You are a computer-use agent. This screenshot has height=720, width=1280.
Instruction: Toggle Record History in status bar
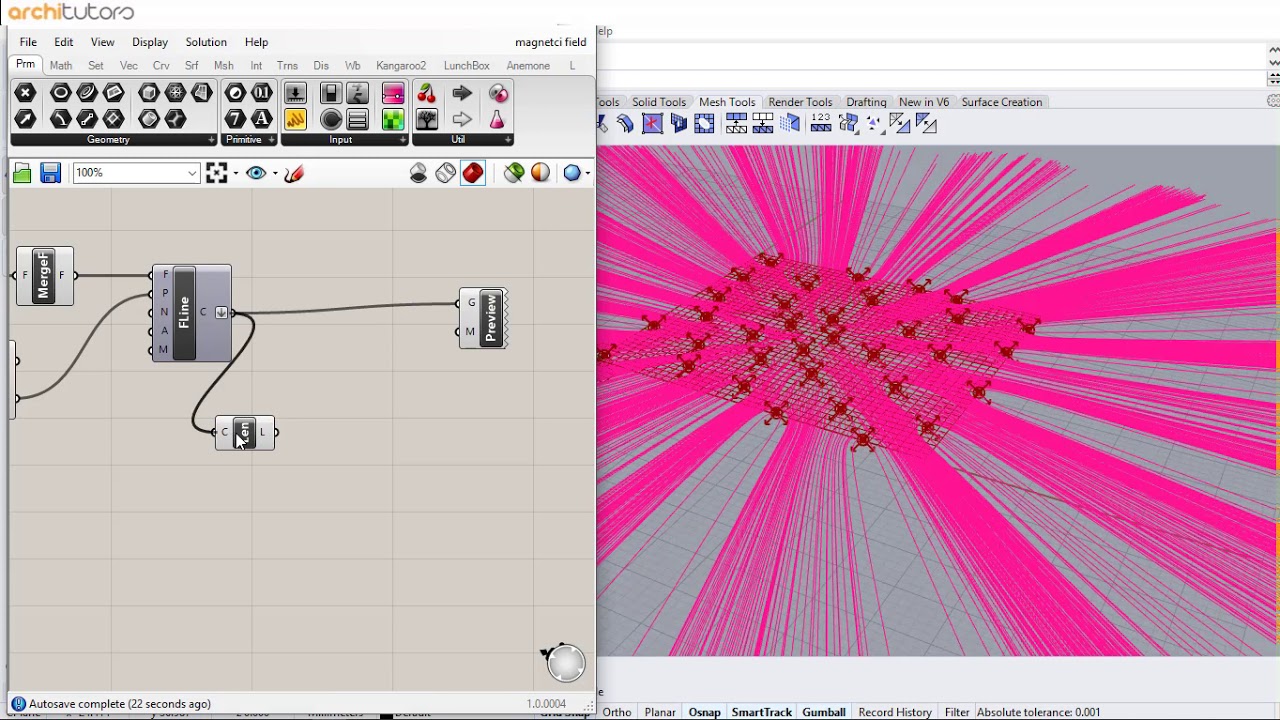[895, 712]
